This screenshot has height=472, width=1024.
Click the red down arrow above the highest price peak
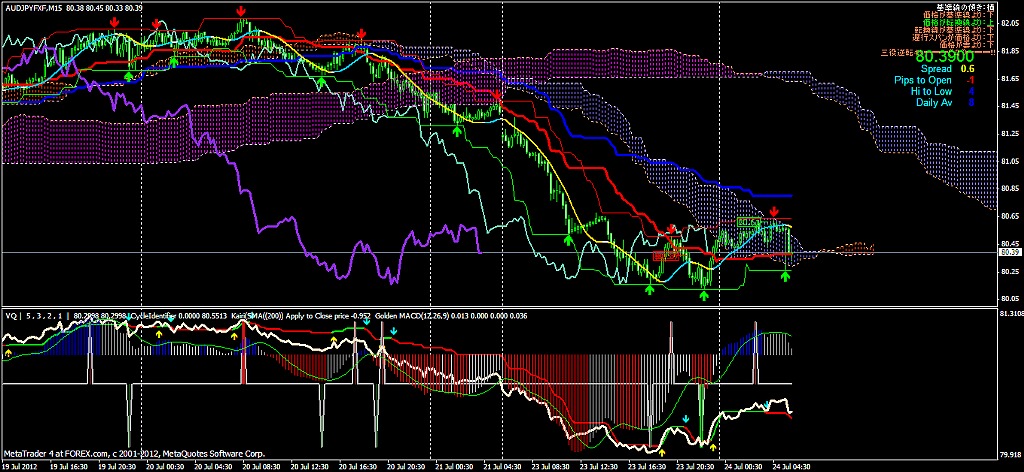point(242,11)
